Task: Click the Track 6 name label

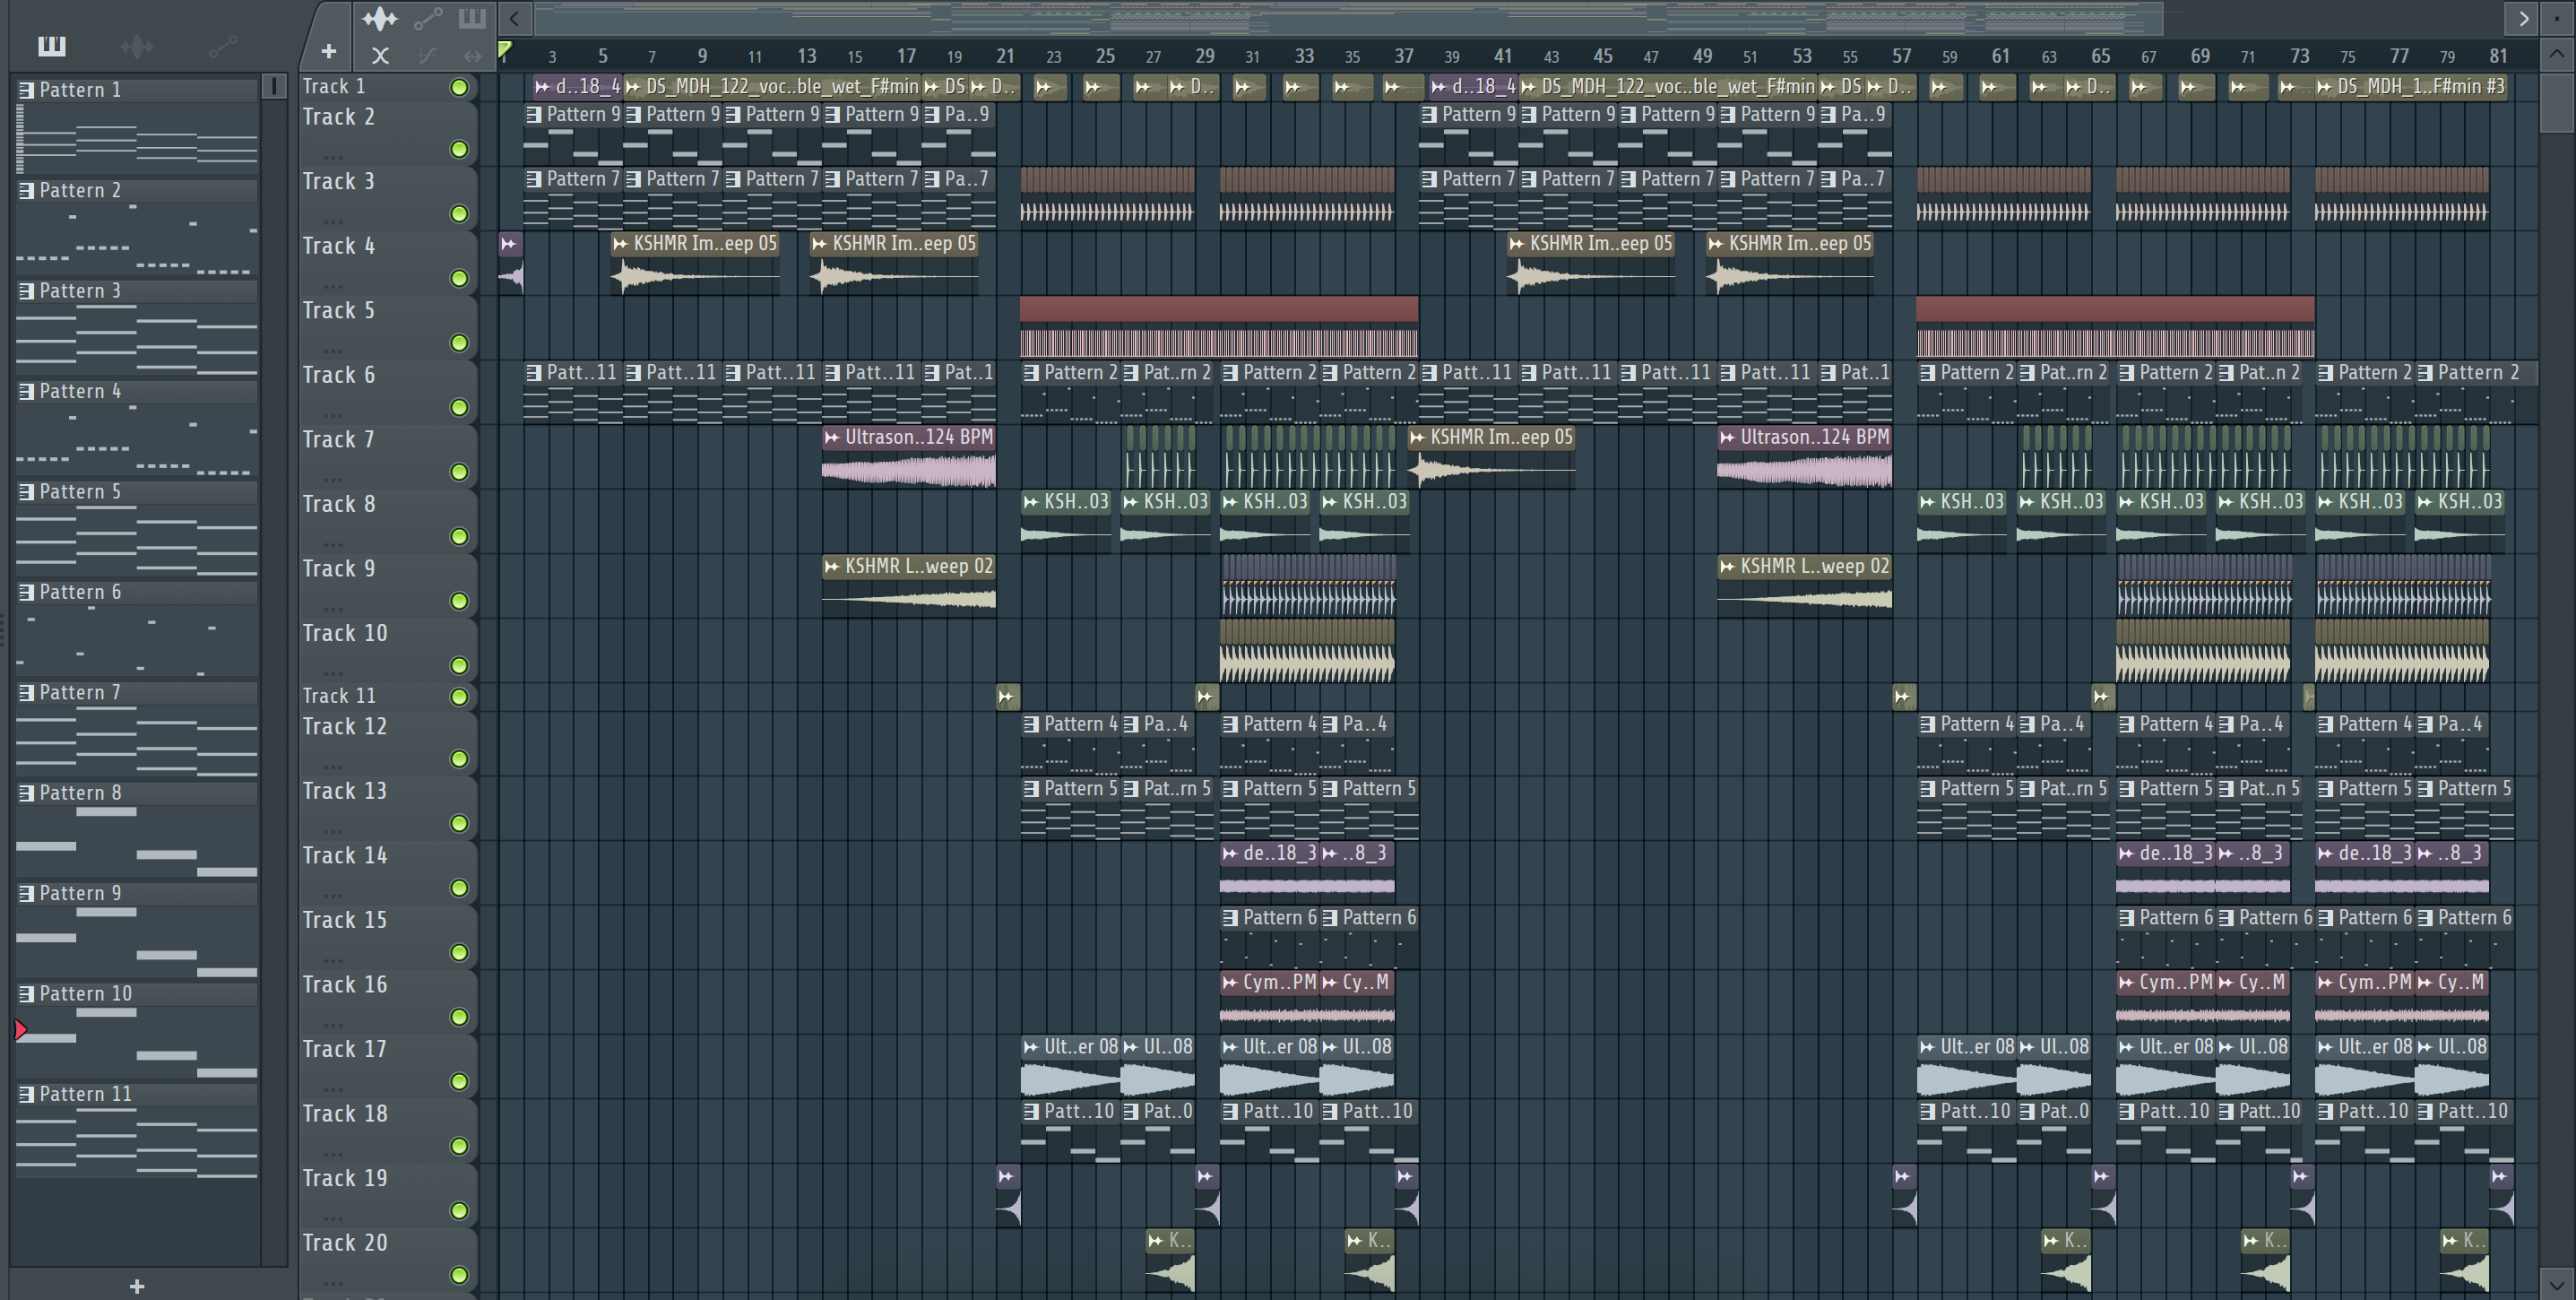Action: click(x=339, y=375)
